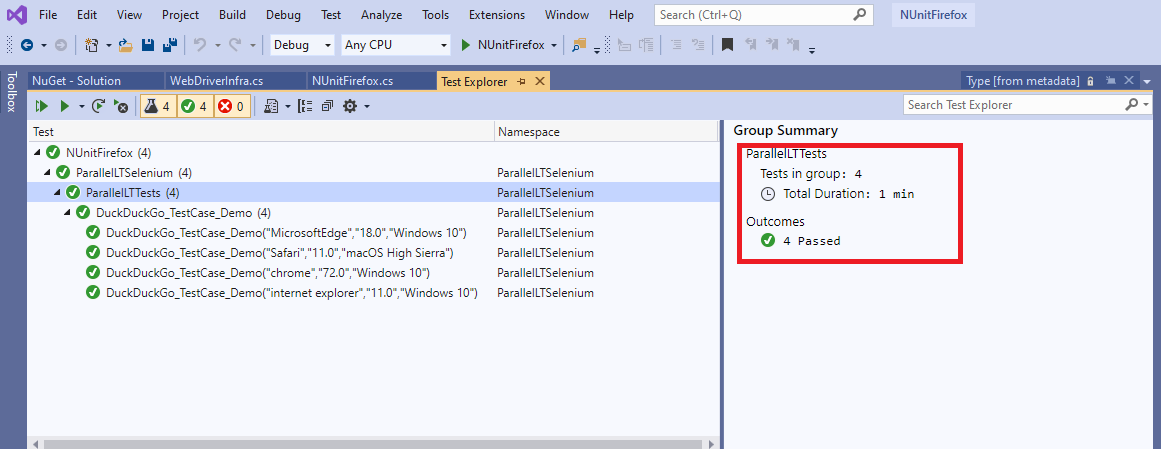Open the File menu
The image size is (1161, 449).
tap(47, 15)
